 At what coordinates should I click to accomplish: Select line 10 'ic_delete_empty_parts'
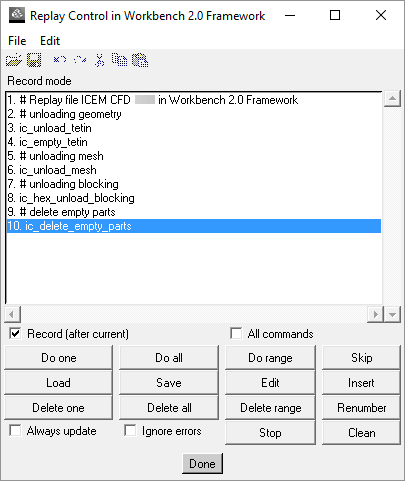coord(194,226)
